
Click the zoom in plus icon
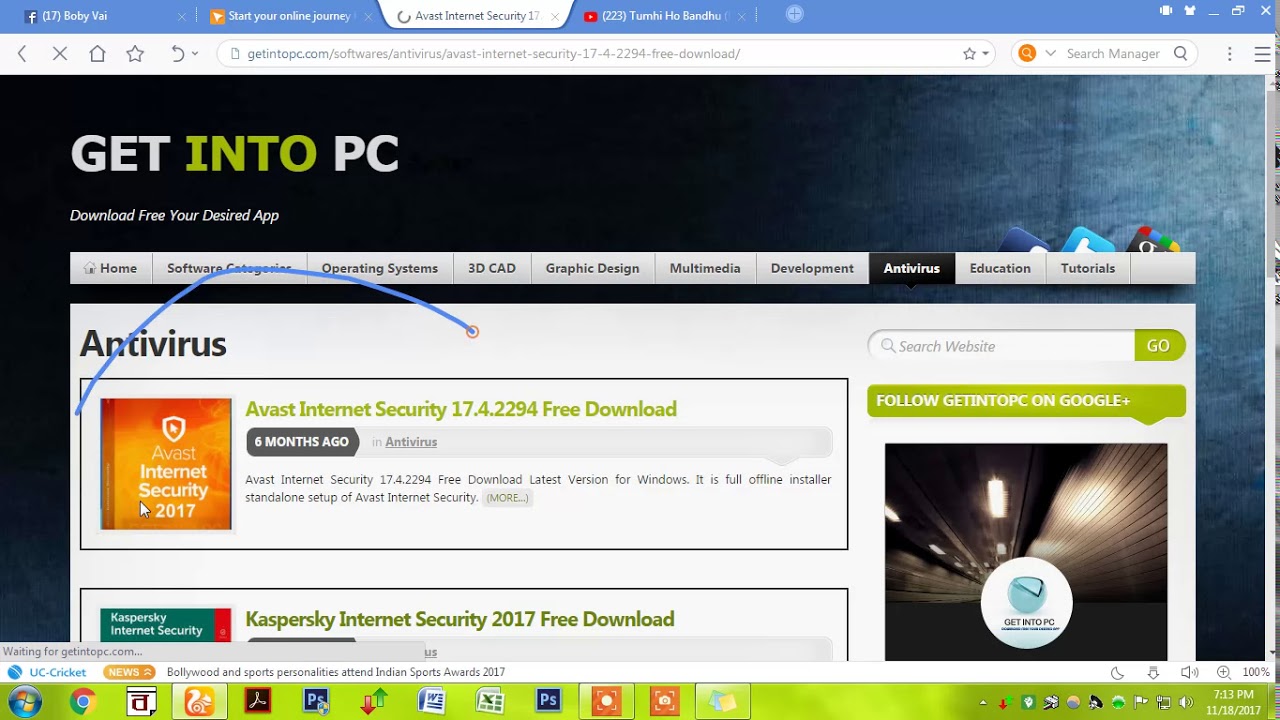coord(1223,673)
